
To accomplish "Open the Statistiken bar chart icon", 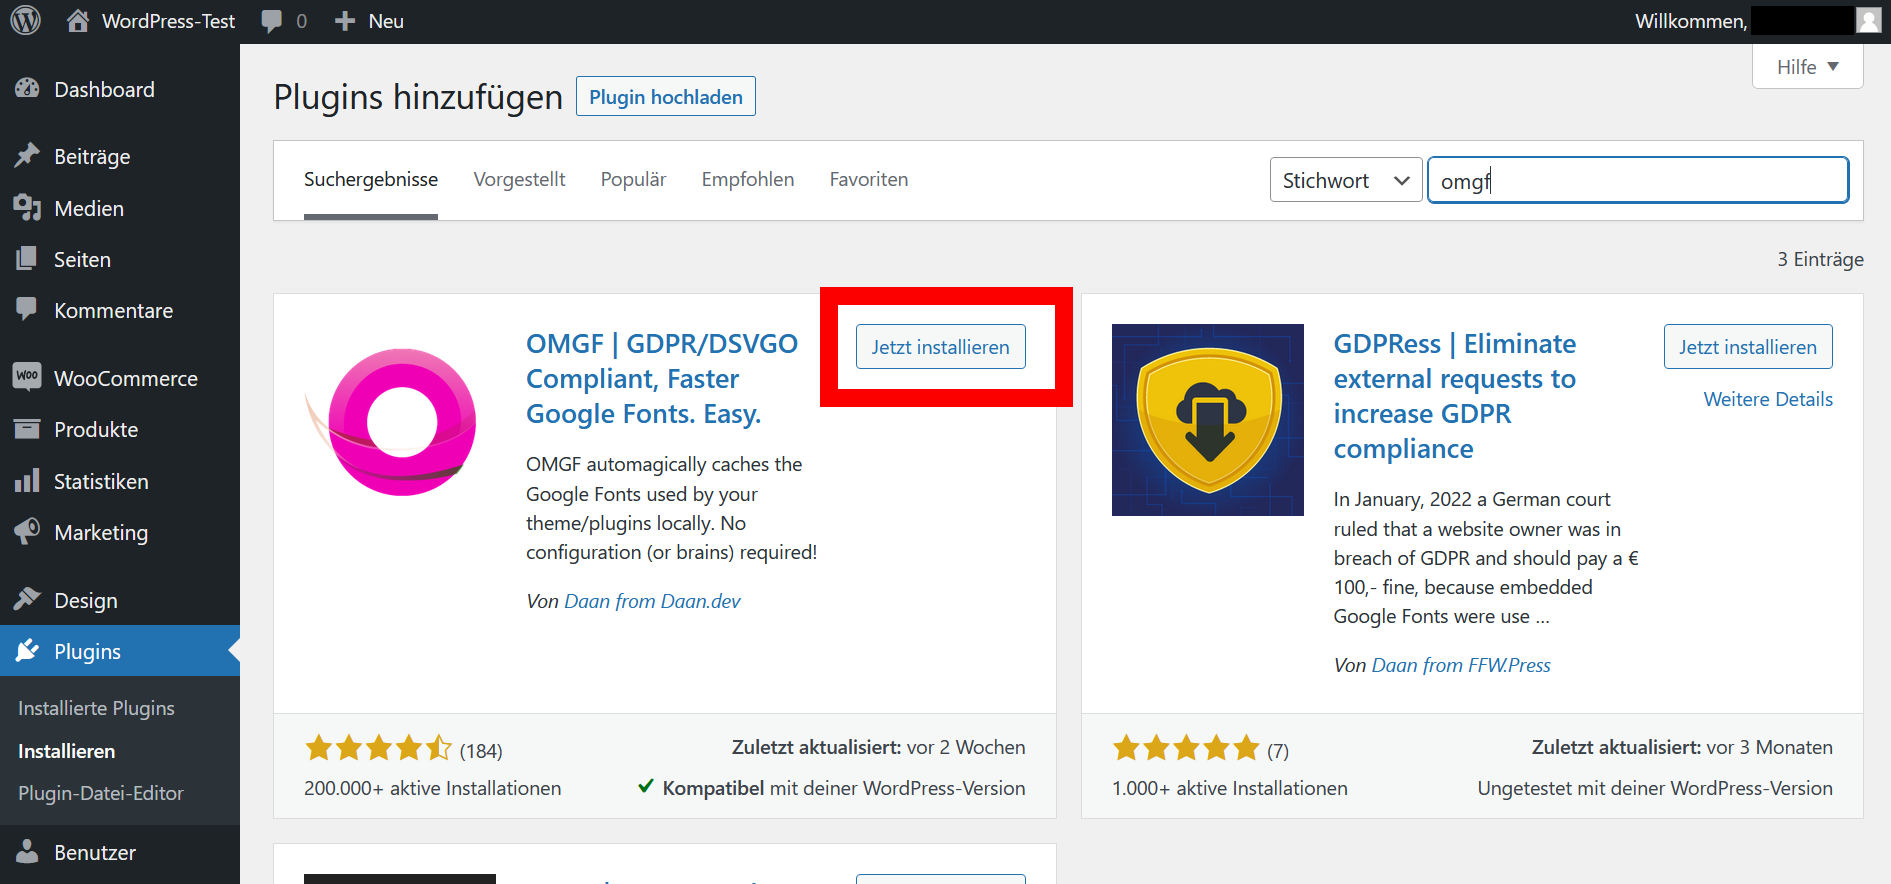I will pyautogui.click(x=27, y=481).
